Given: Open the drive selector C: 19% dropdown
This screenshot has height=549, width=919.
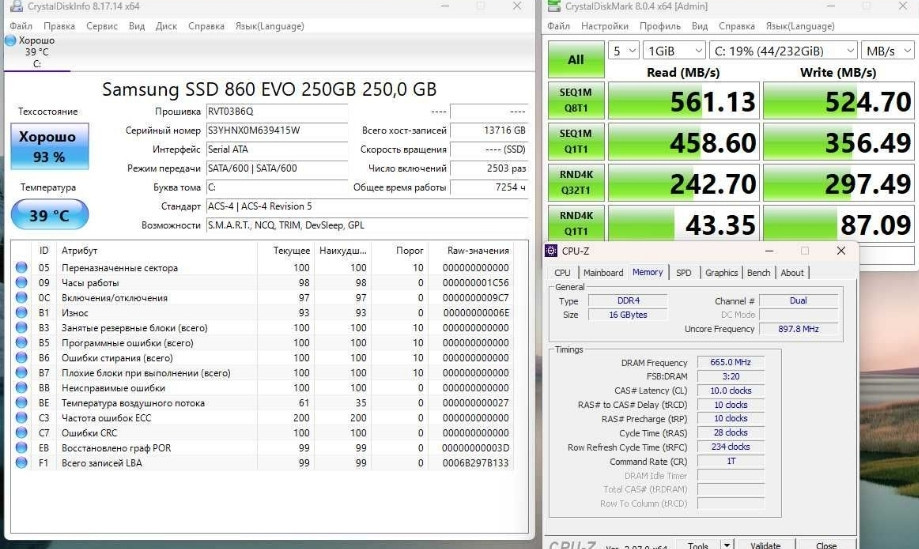Looking at the screenshot, I should [784, 51].
